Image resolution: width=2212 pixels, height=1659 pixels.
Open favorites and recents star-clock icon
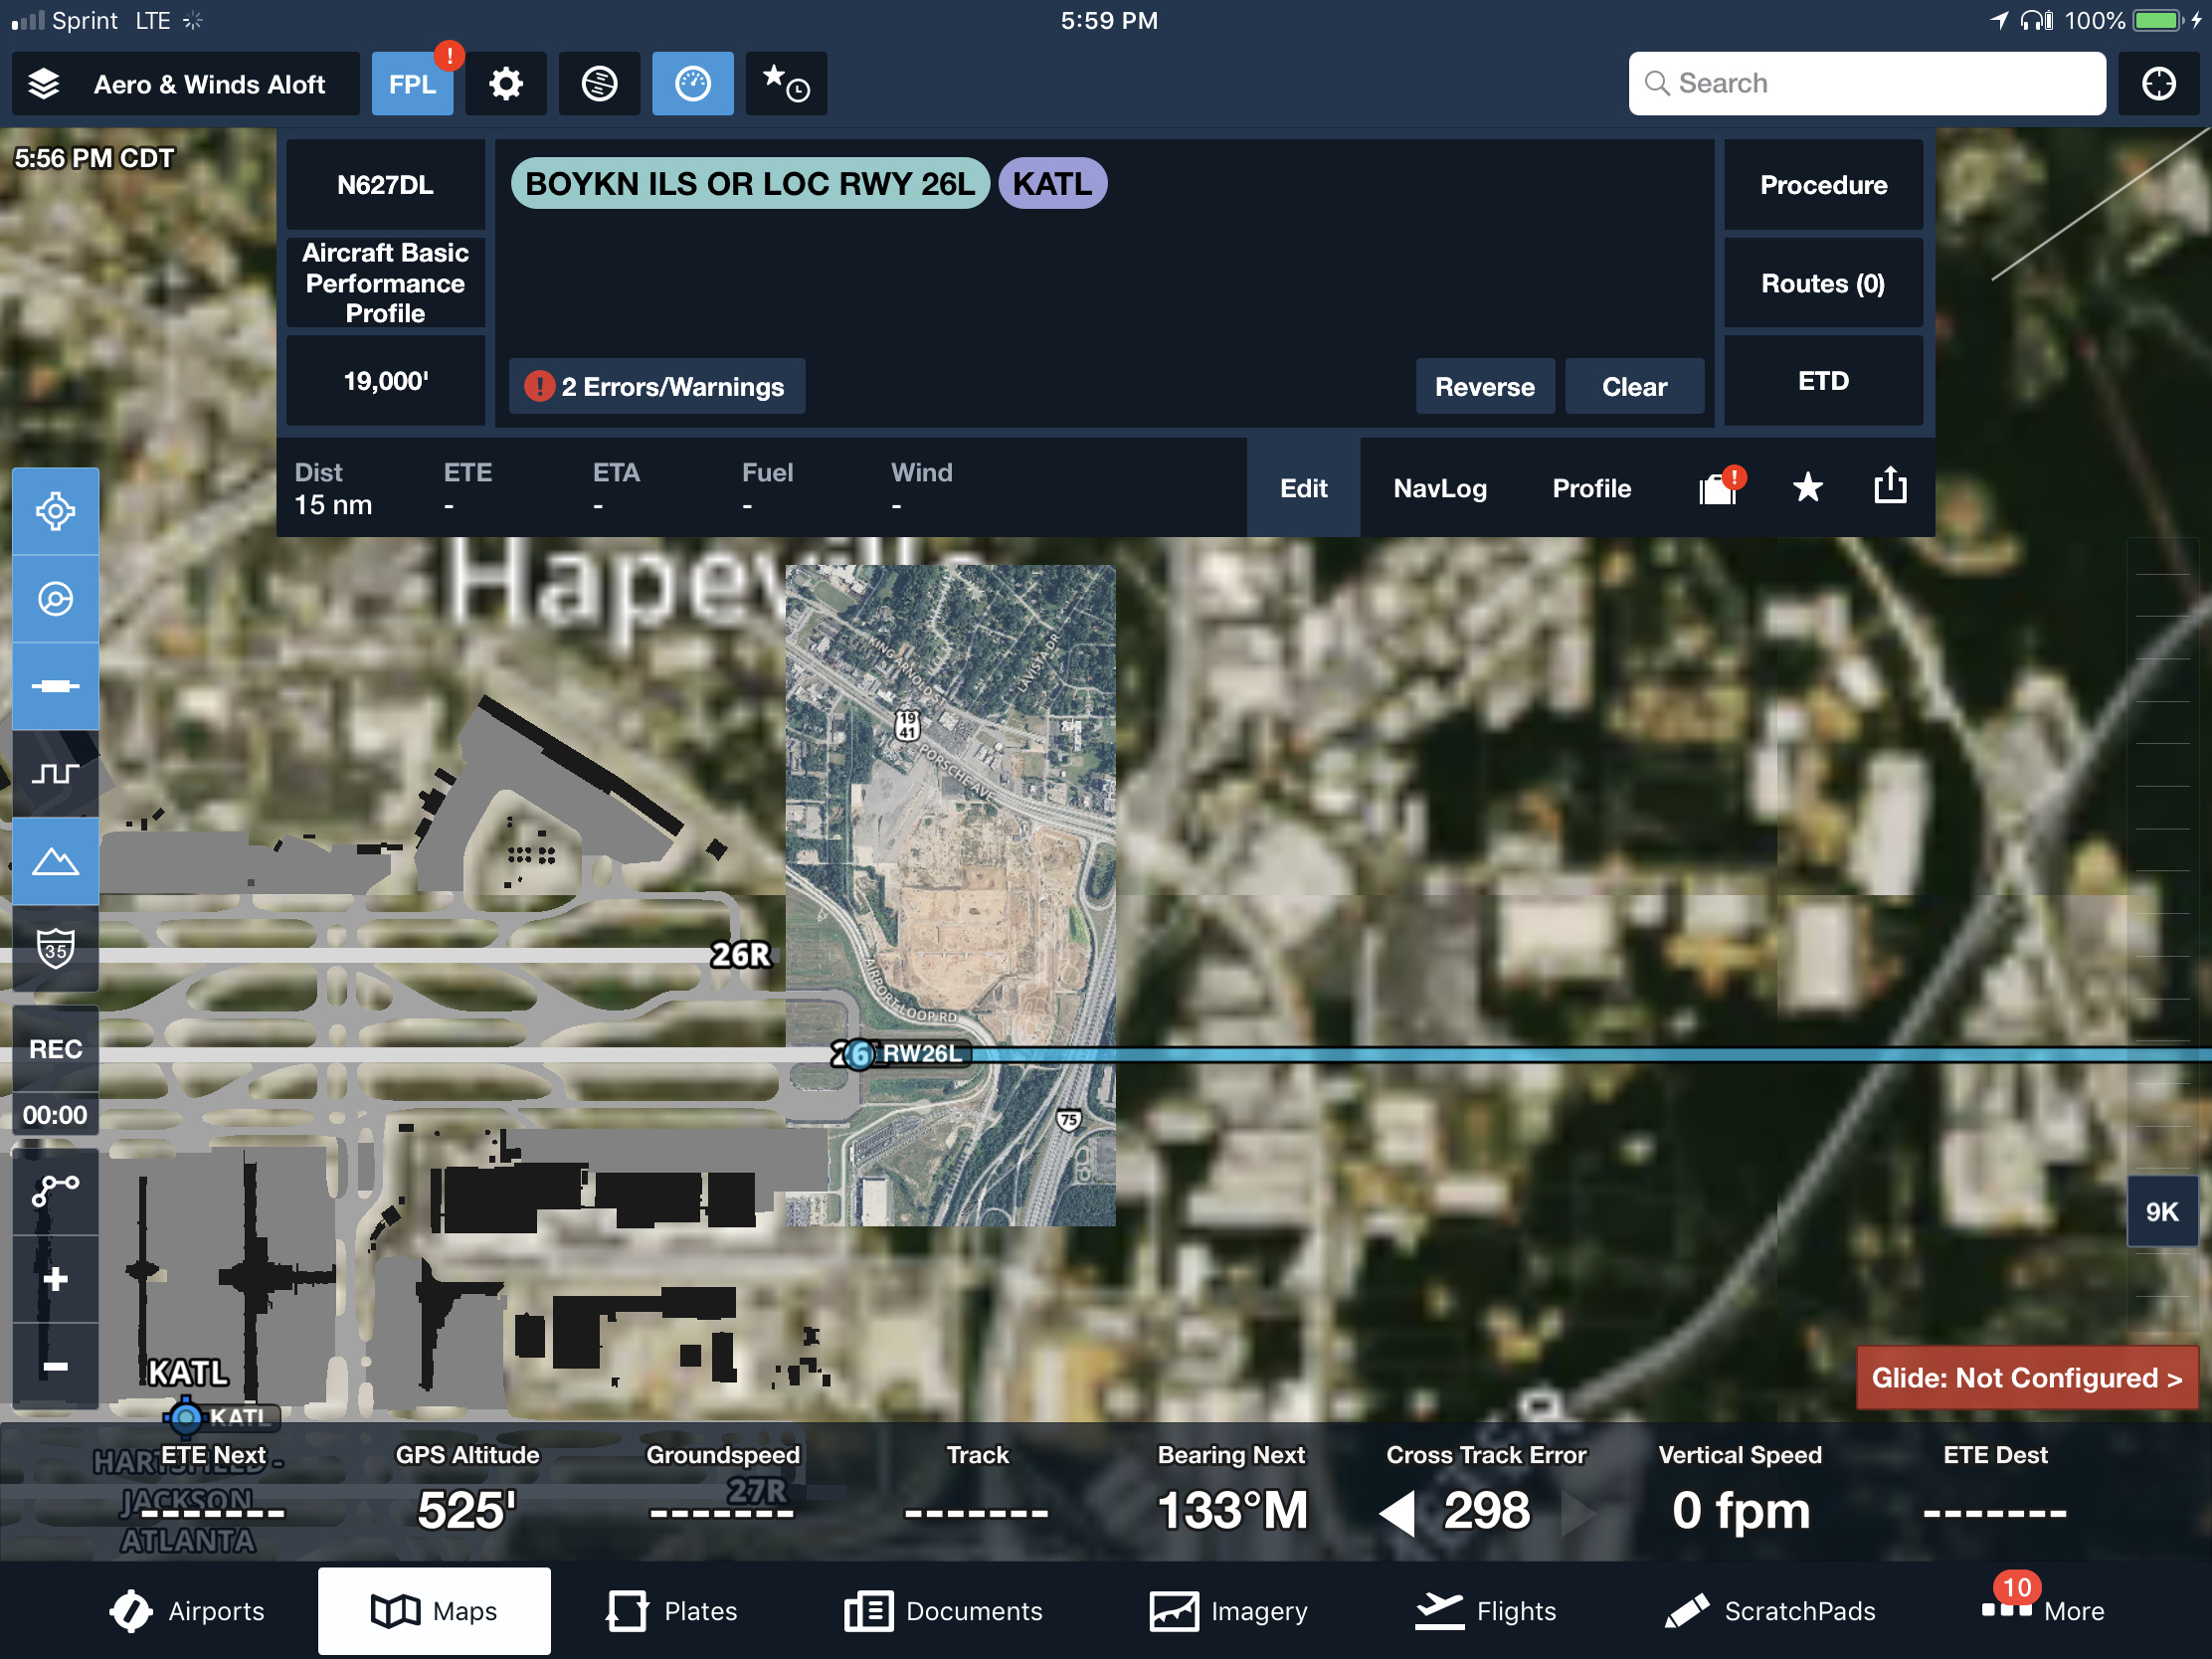pyautogui.click(x=785, y=84)
